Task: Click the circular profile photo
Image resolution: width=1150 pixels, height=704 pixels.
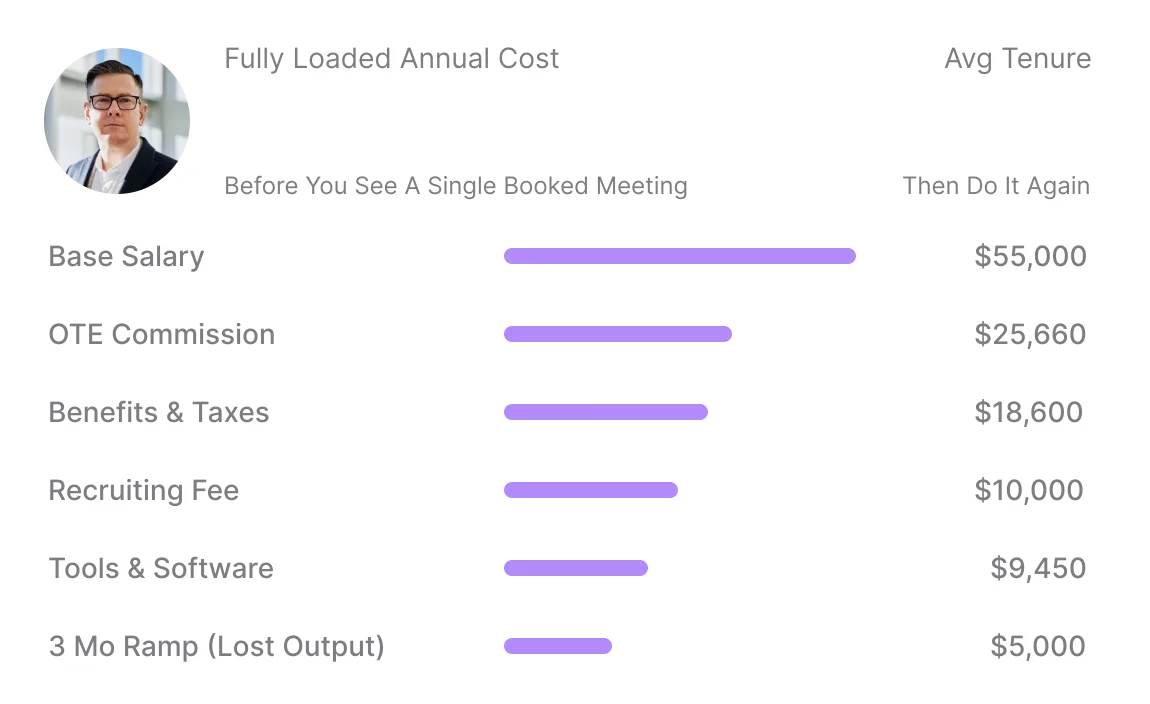Action: (x=117, y=121)
